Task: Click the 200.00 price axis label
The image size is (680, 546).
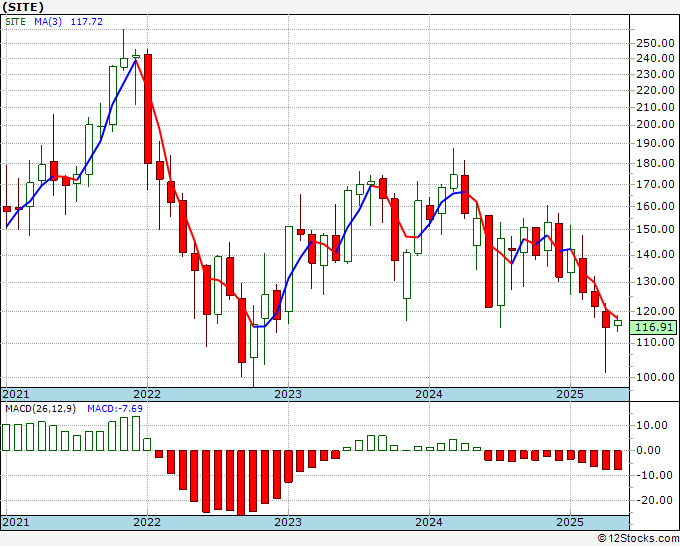Action: 655,124
